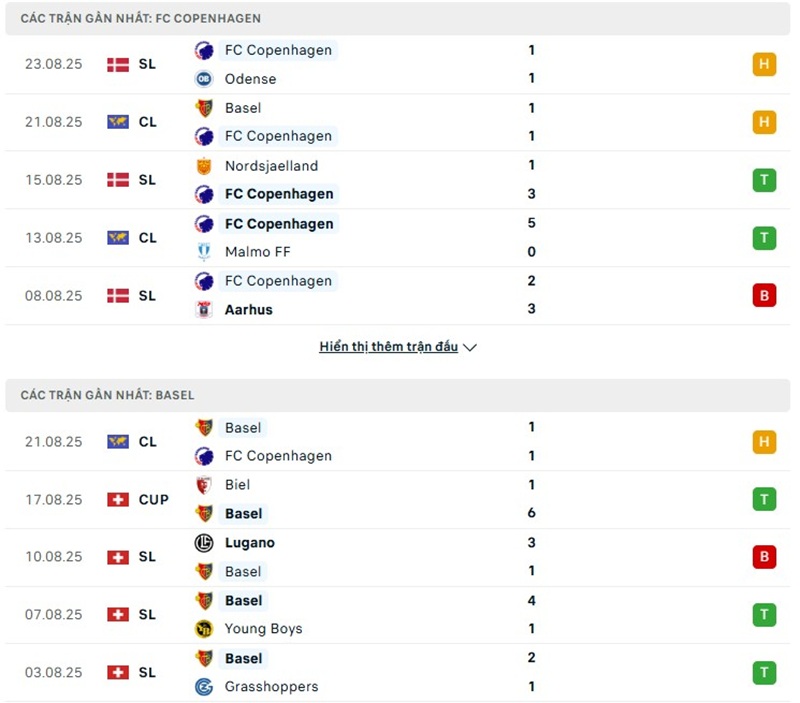Click the orange H badge for Odense match
Screen dimensions: 800x703
(764, 65)
